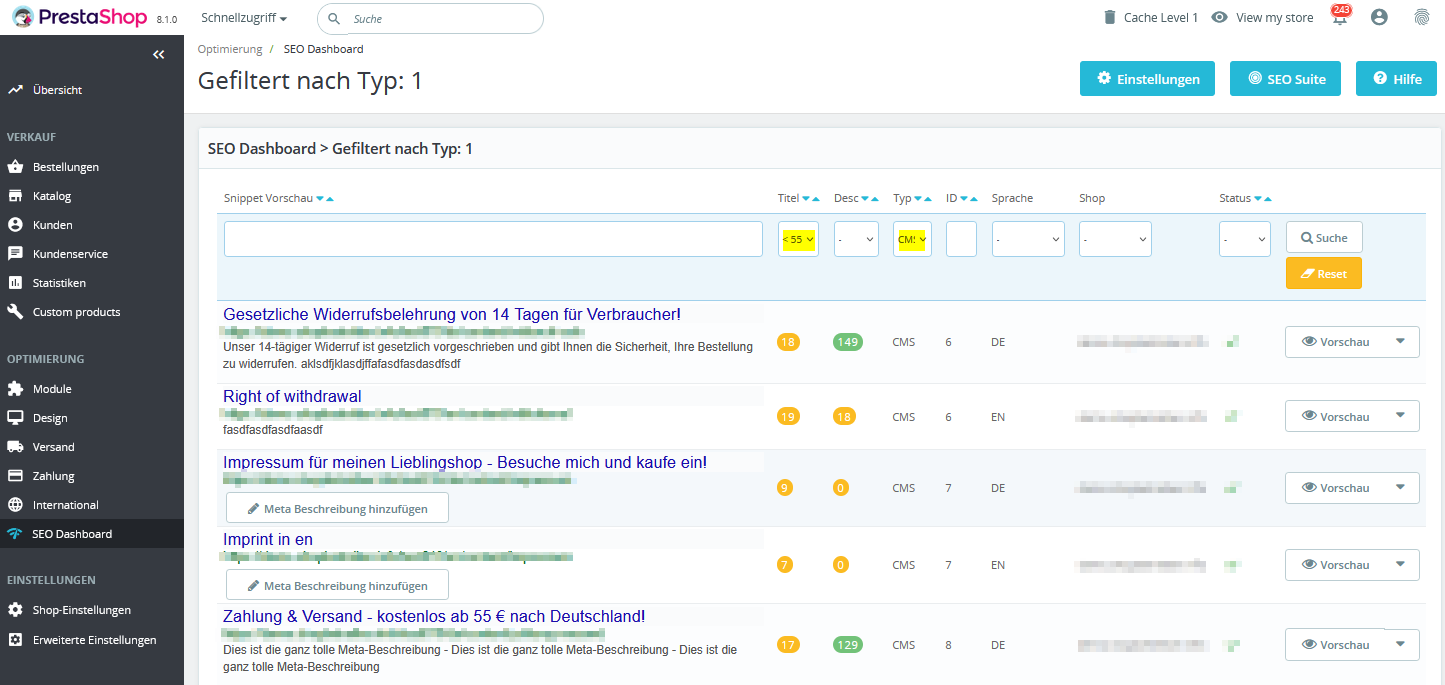This screenshot has width=1445, height=685.
Task: Click Meta Beschreibung hinzufügen under Impressum
Action: [x=337, y=508]
